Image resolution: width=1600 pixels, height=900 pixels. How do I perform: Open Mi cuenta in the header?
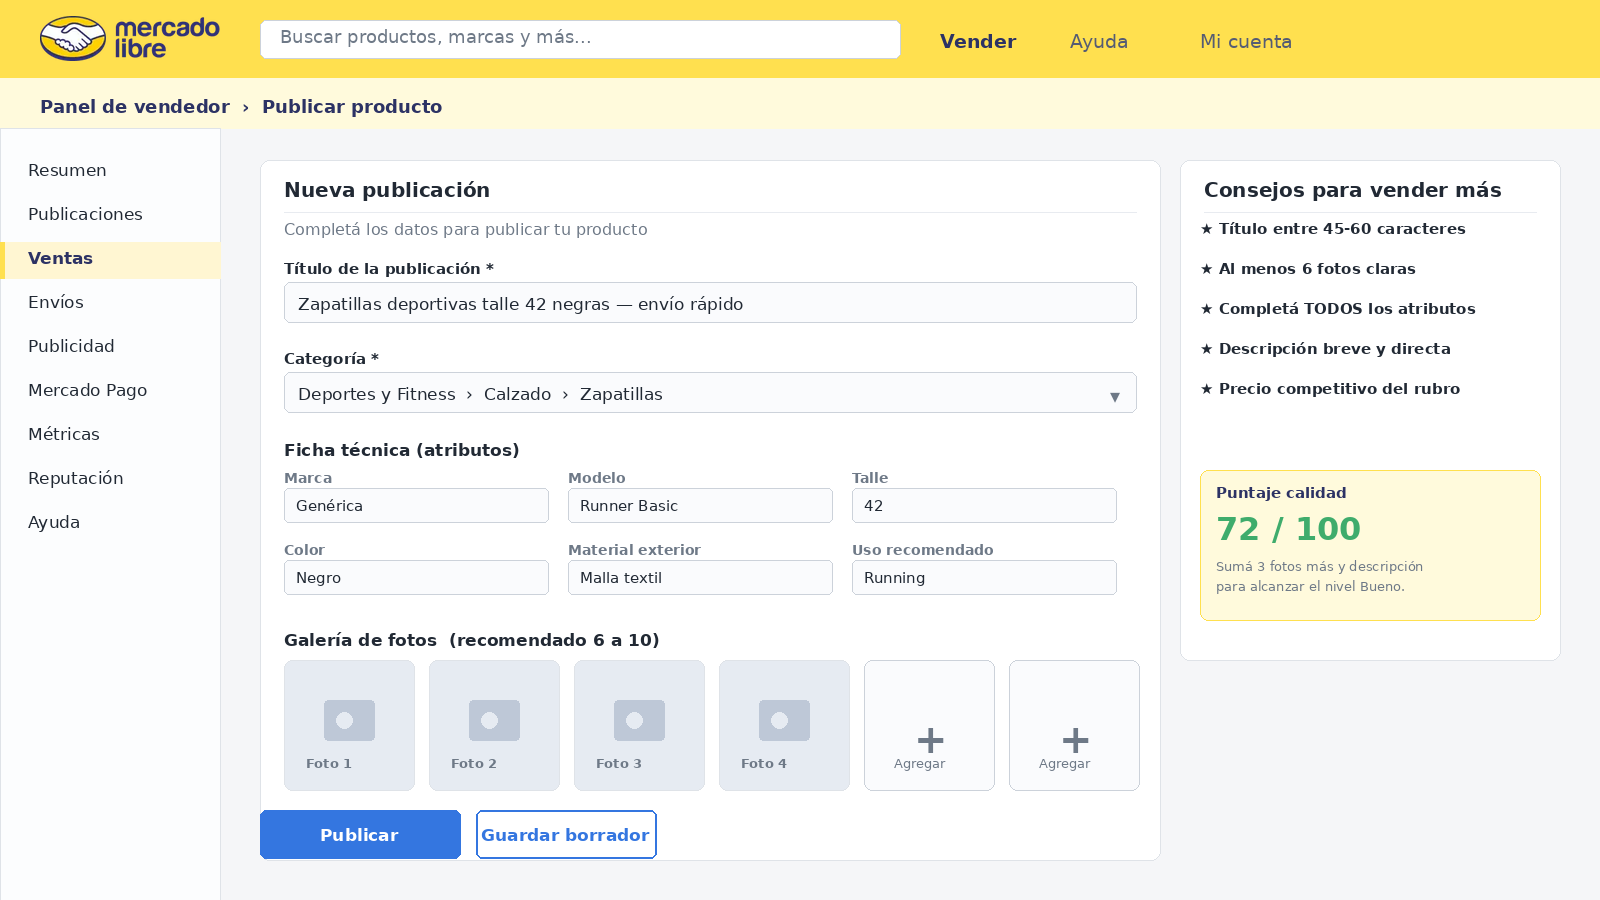coord(1246,41)
